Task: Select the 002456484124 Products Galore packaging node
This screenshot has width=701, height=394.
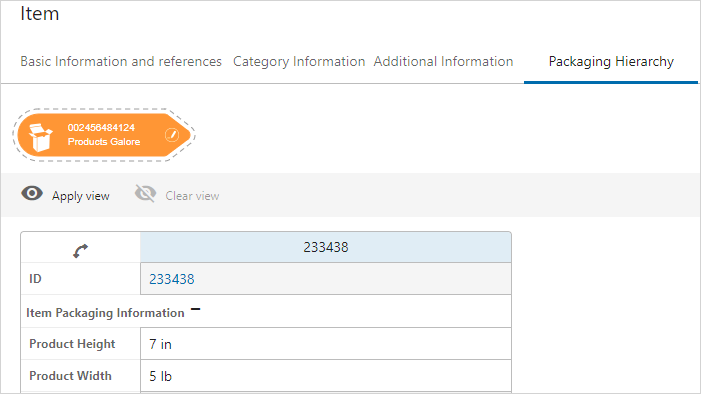Action: click(105, 135)
